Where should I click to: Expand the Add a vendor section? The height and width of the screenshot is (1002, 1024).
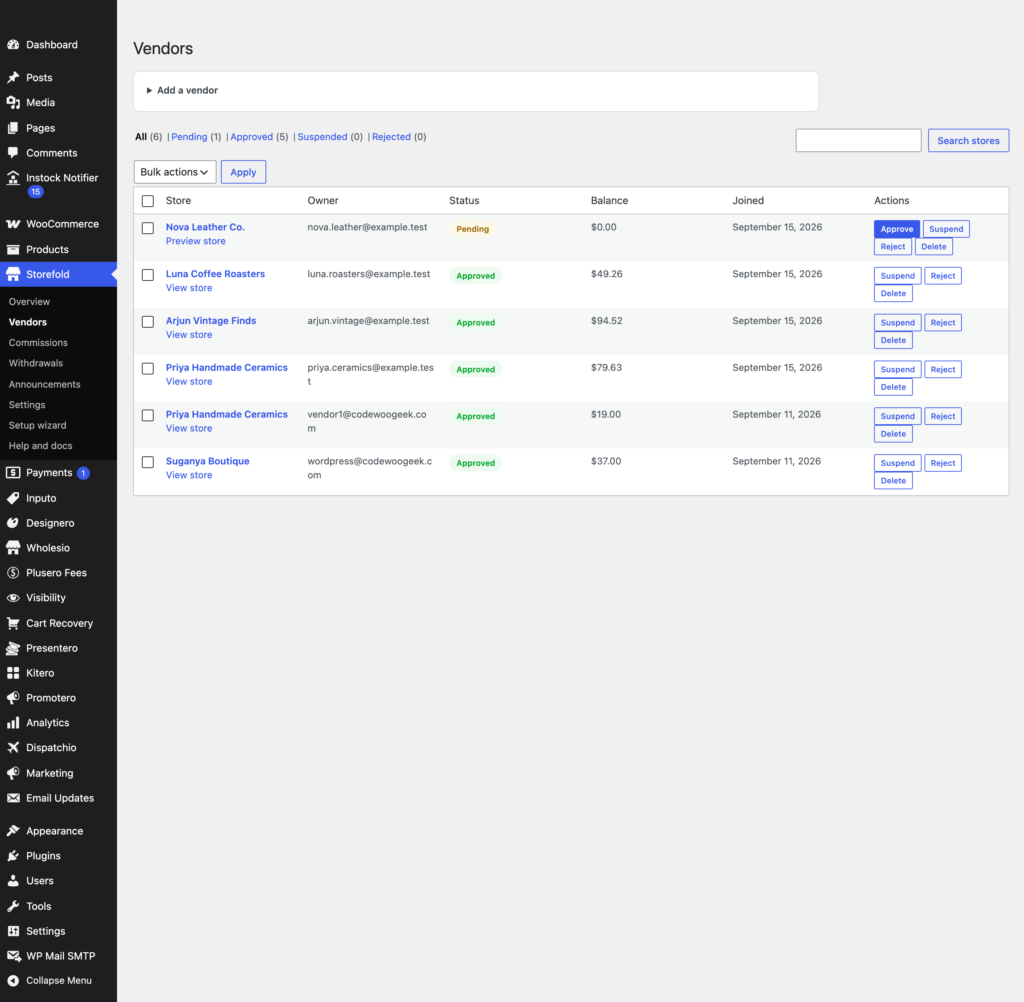(x=182, y=90)
